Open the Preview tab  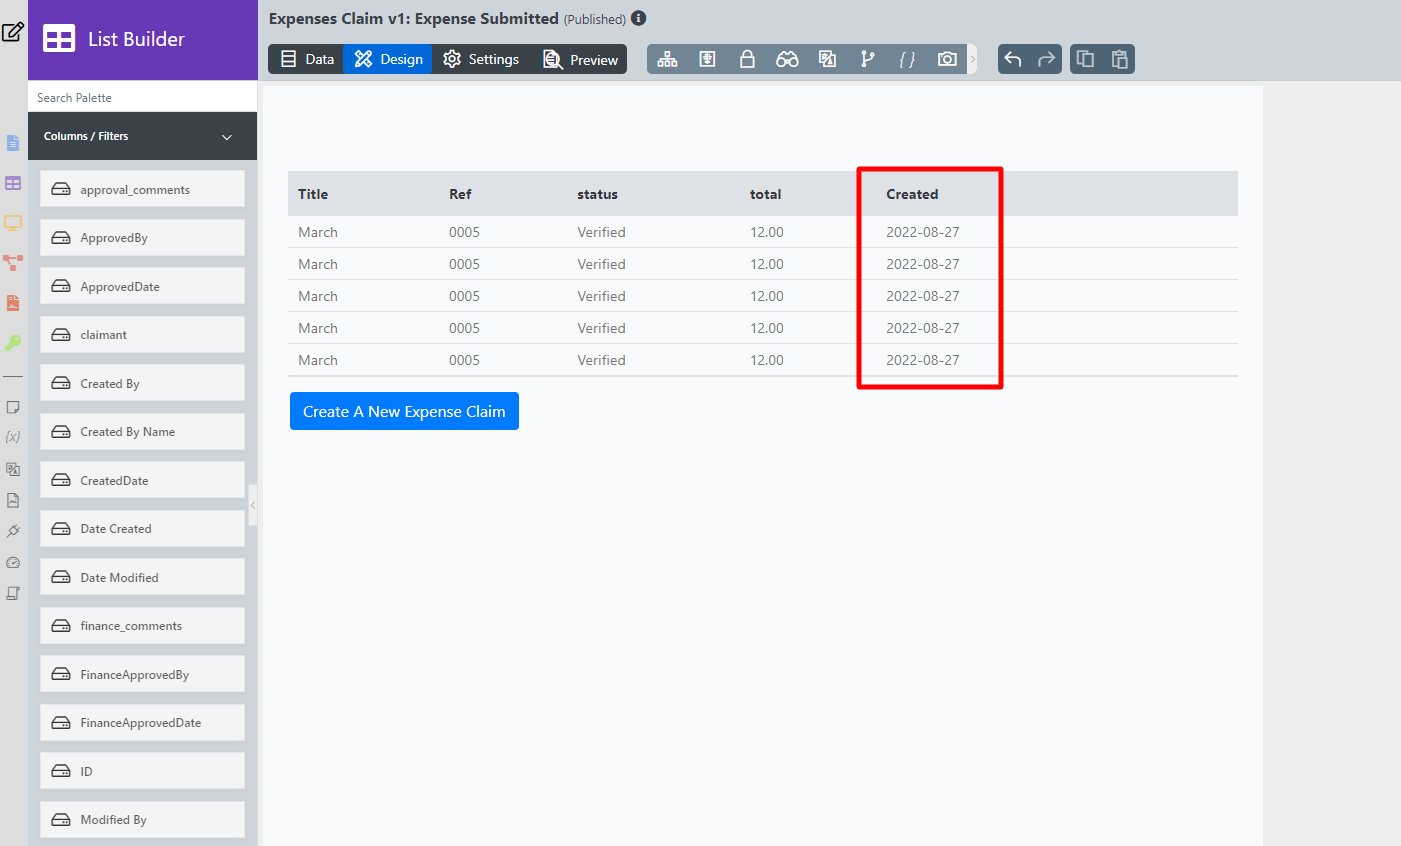(580, 59)
